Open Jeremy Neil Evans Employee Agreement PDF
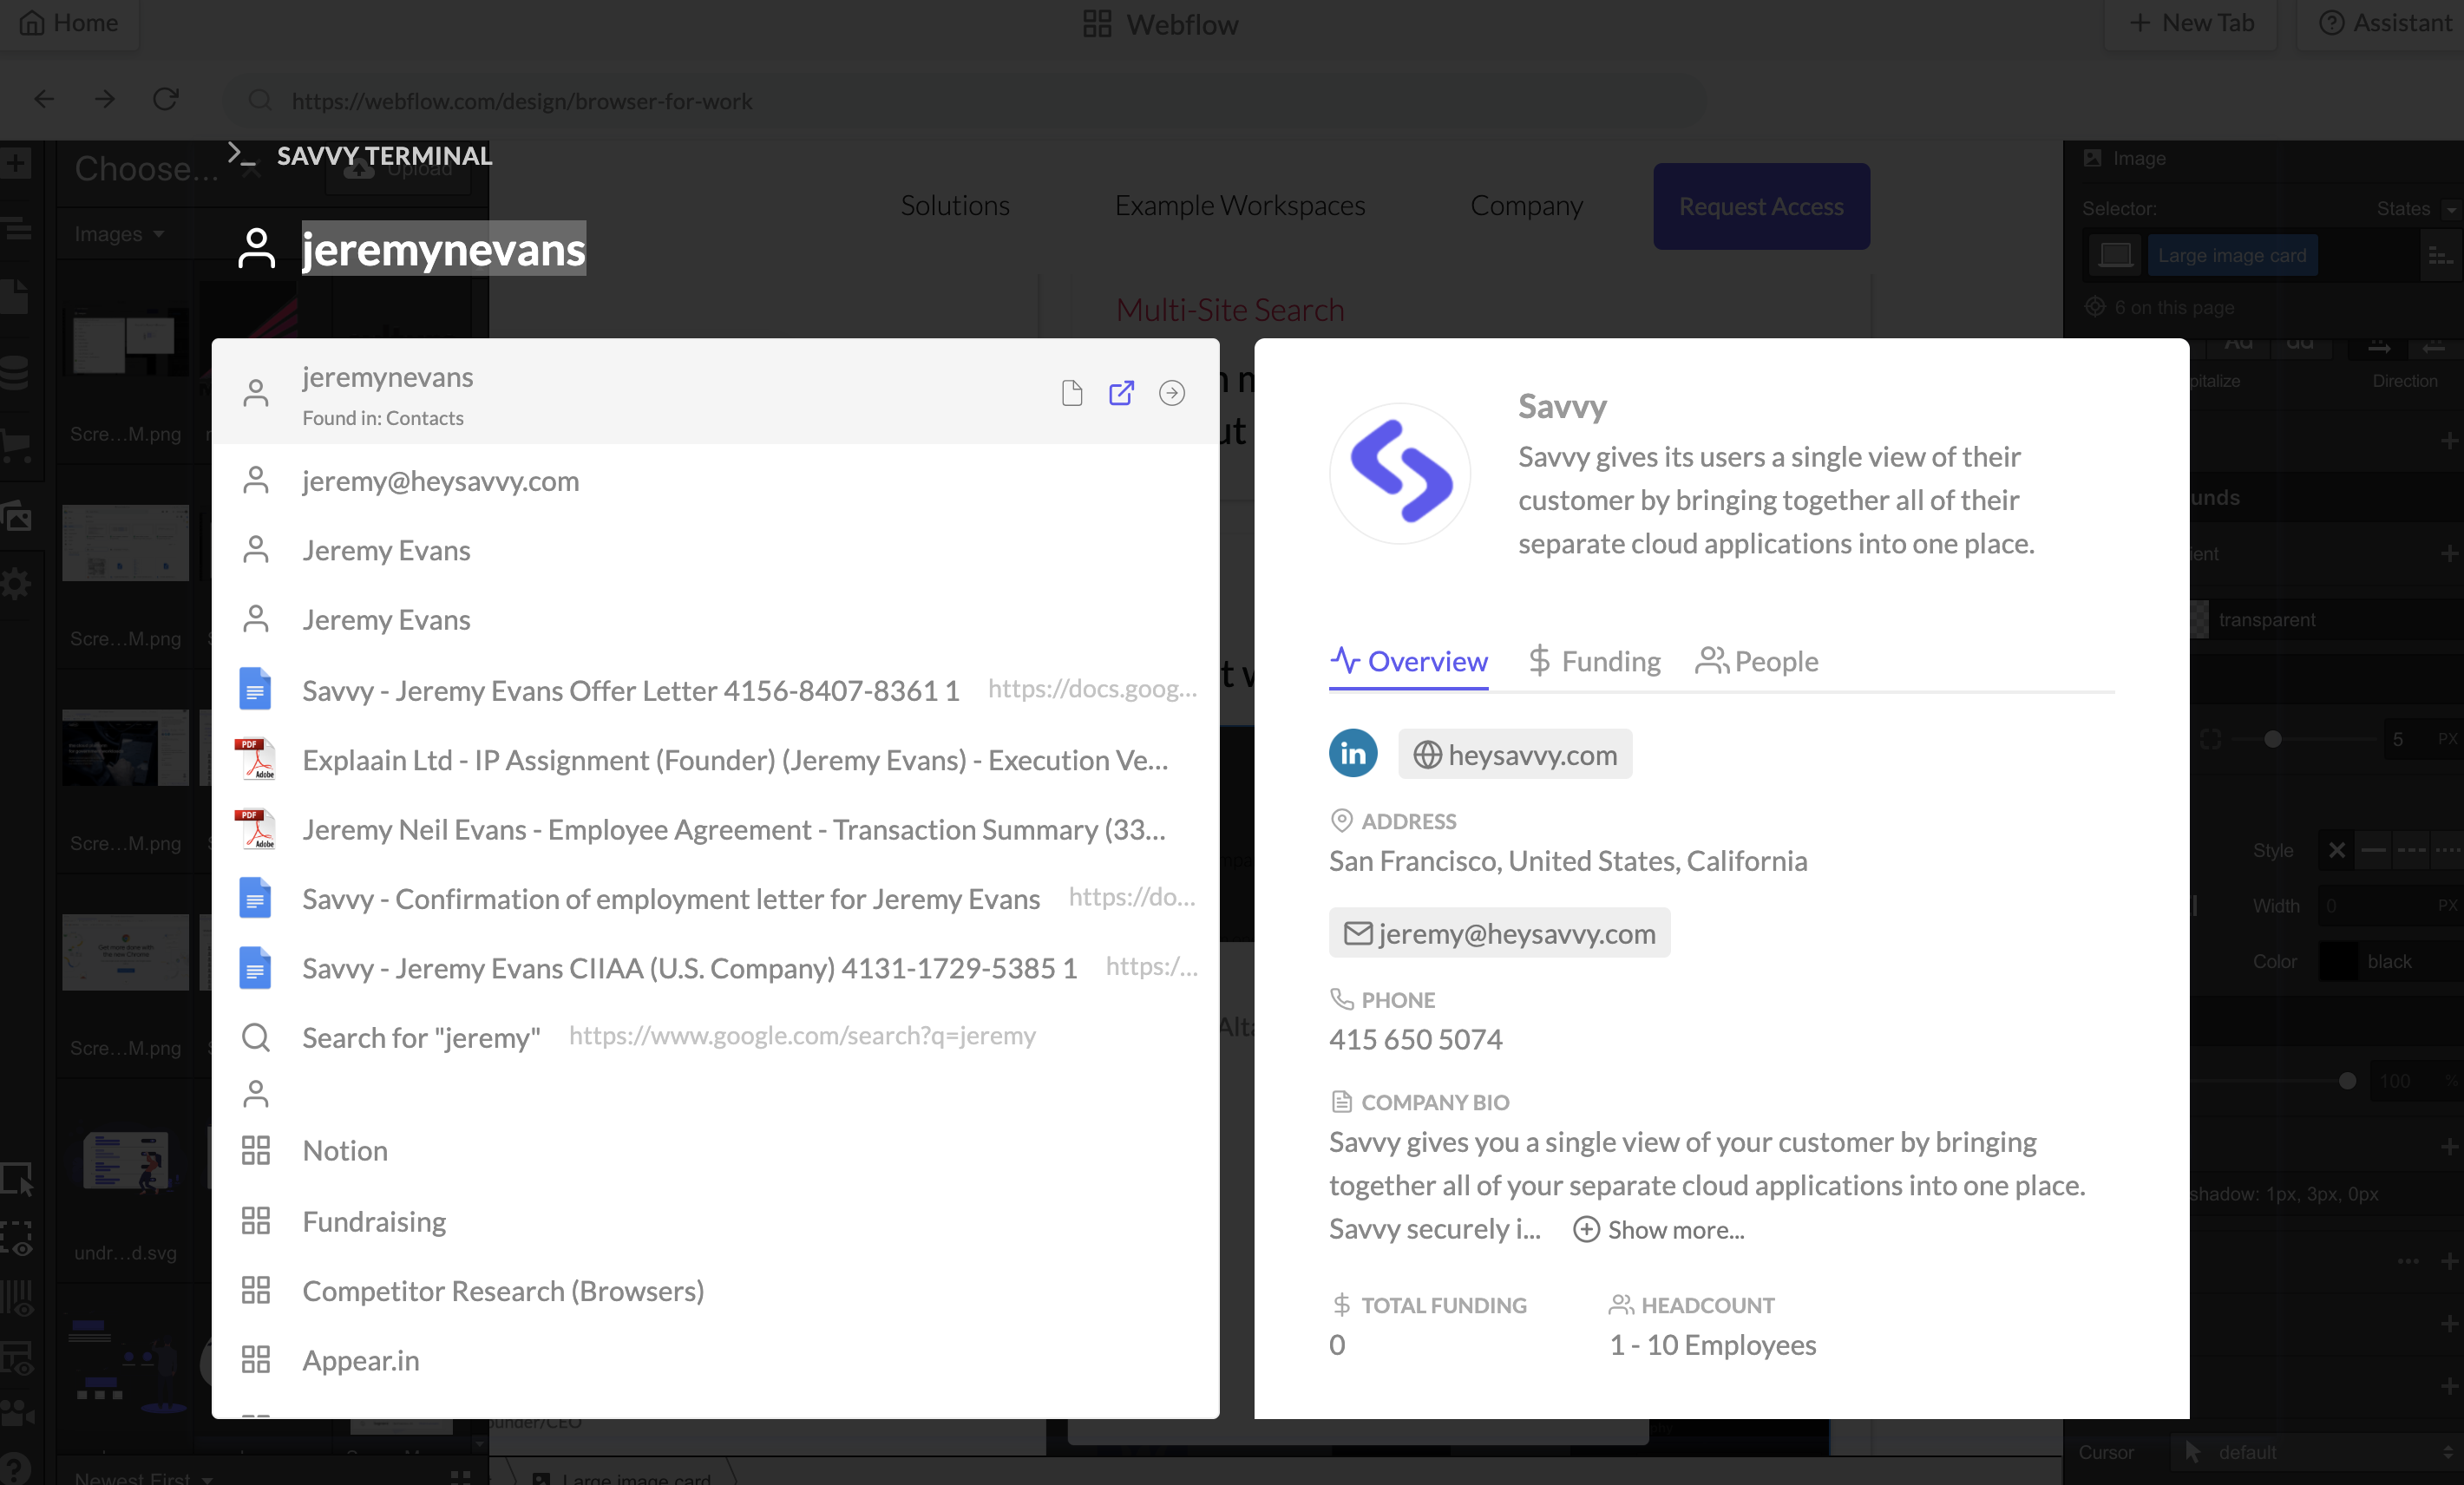 tap(717, 829)
